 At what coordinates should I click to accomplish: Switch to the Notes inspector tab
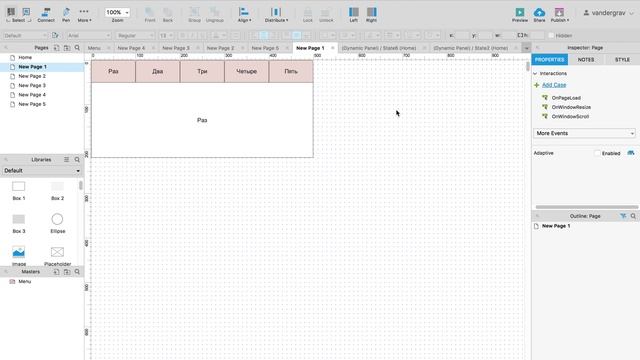click(586, 60)
